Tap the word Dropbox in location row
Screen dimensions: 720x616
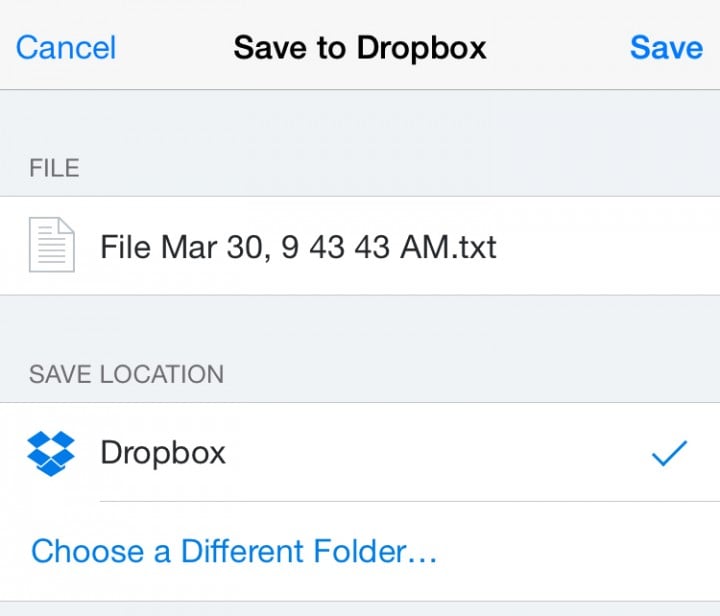pos(163,453)
